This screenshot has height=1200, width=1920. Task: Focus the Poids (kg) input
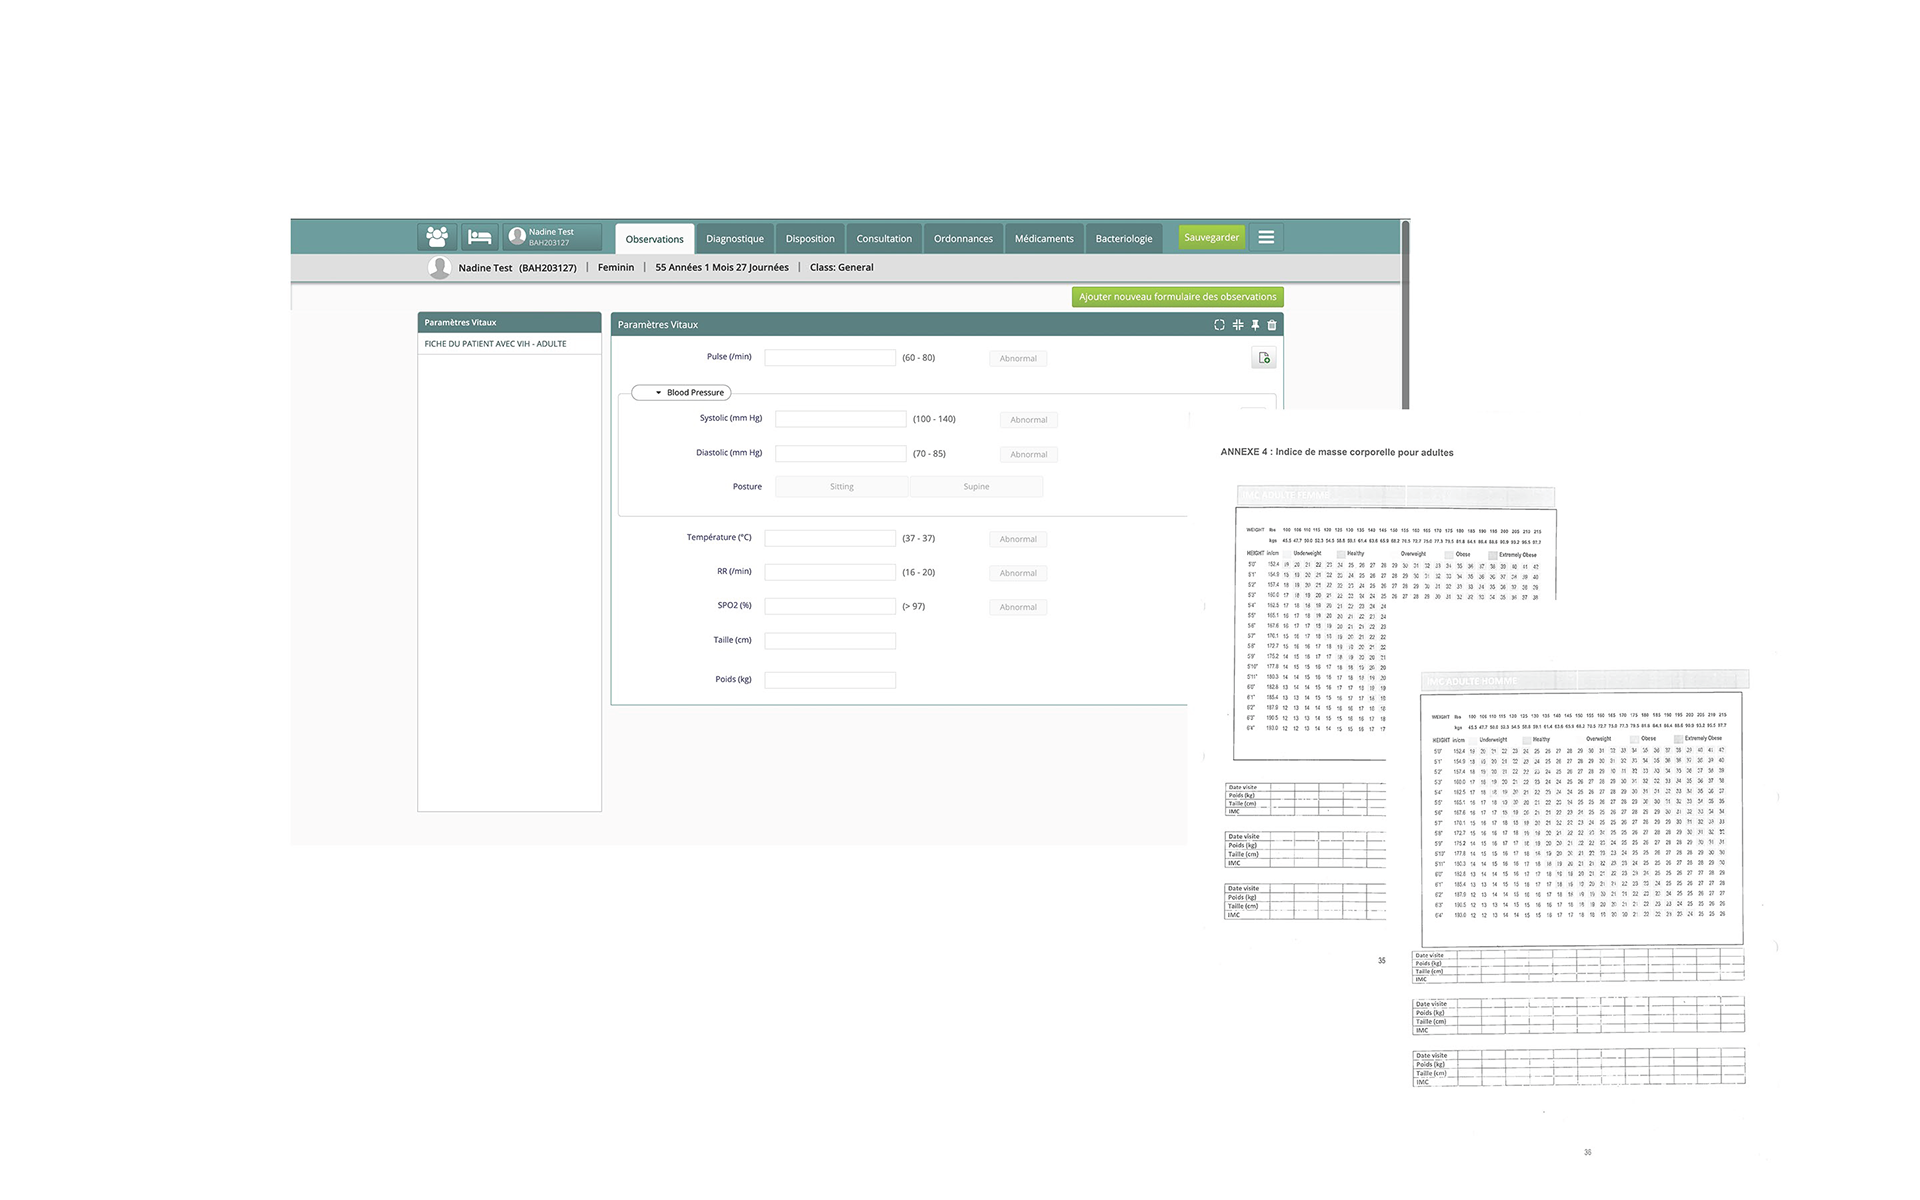pos(830,680)
